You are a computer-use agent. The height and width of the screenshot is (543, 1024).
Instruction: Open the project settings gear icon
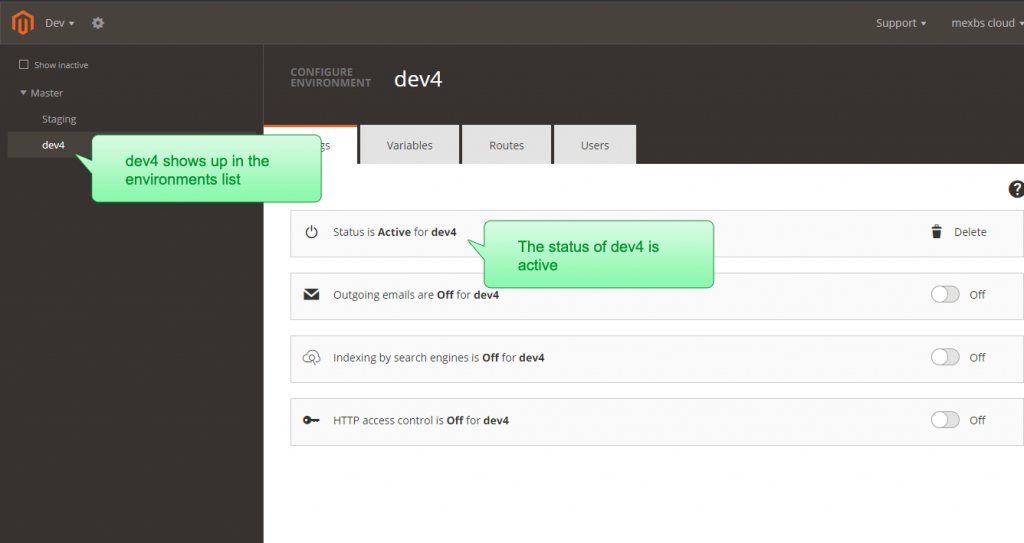click(x=98, y=23)
